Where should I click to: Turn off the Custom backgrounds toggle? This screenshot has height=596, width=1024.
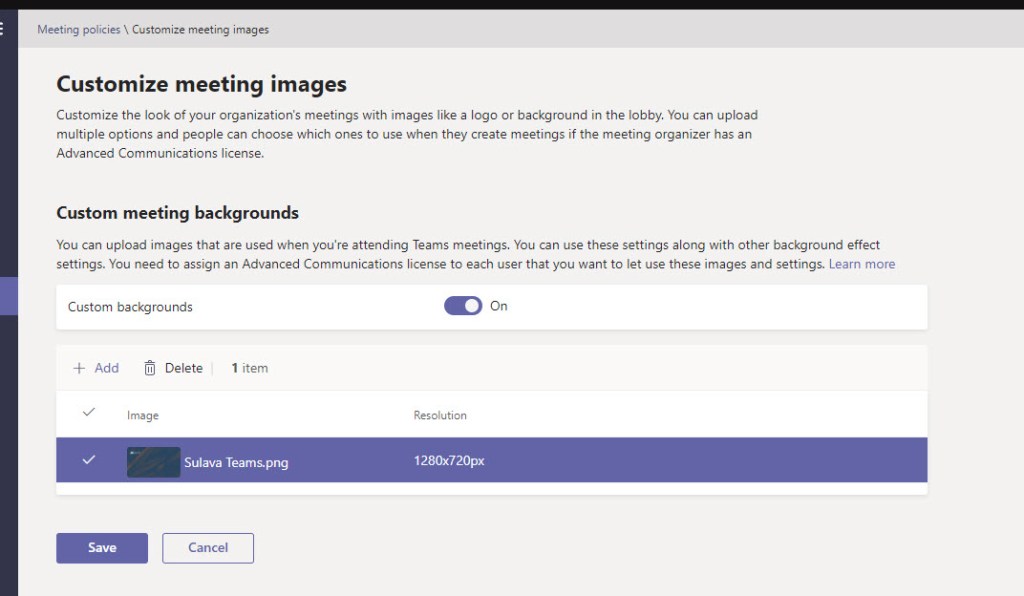[463, 306]
